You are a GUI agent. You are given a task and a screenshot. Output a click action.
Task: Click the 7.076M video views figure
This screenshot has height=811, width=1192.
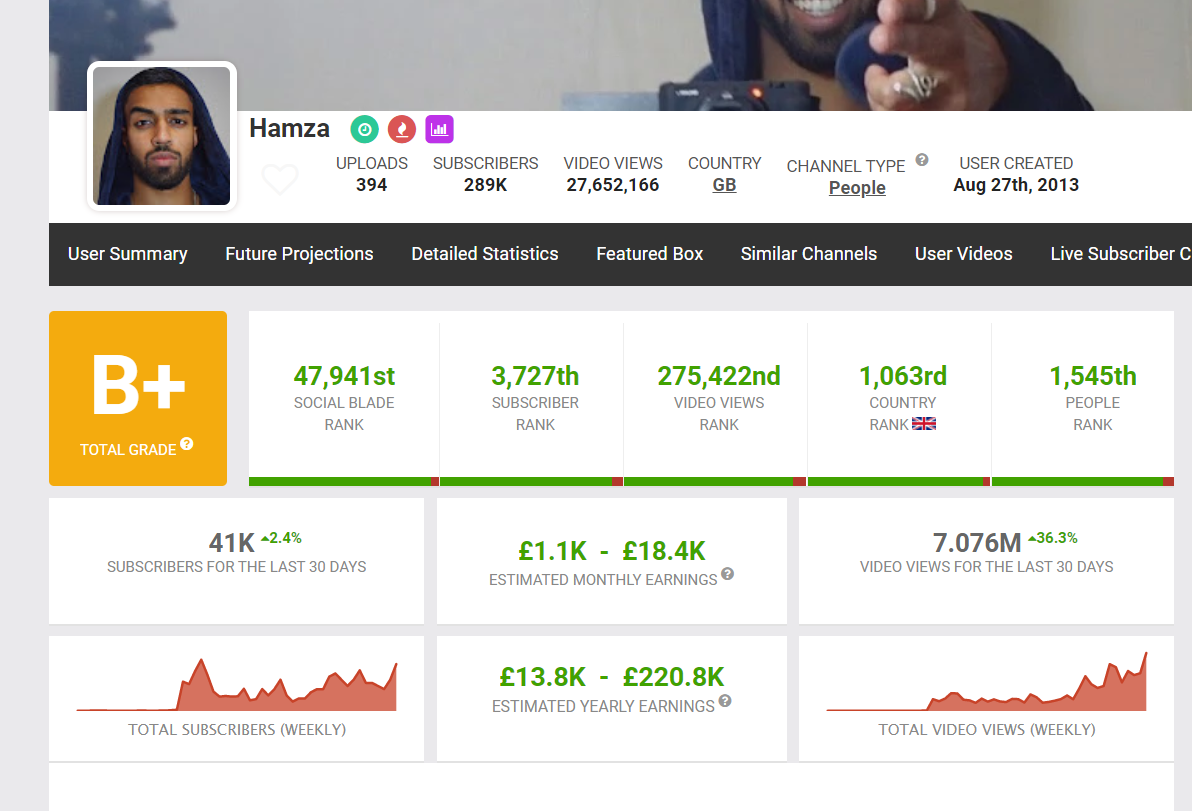[977, 543]
